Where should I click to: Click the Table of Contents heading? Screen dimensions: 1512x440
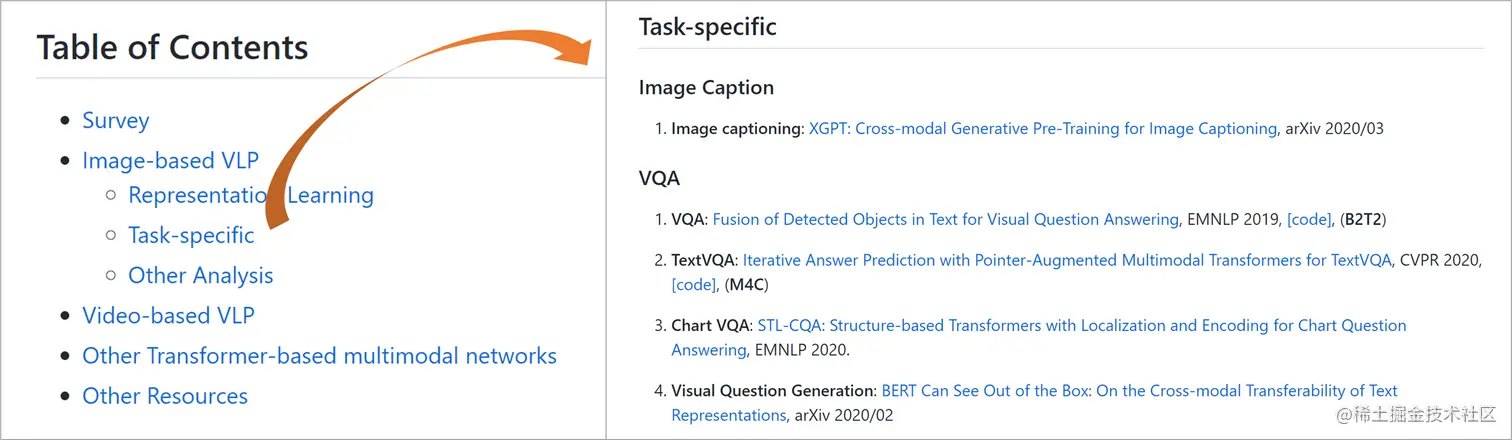[172, 47]
